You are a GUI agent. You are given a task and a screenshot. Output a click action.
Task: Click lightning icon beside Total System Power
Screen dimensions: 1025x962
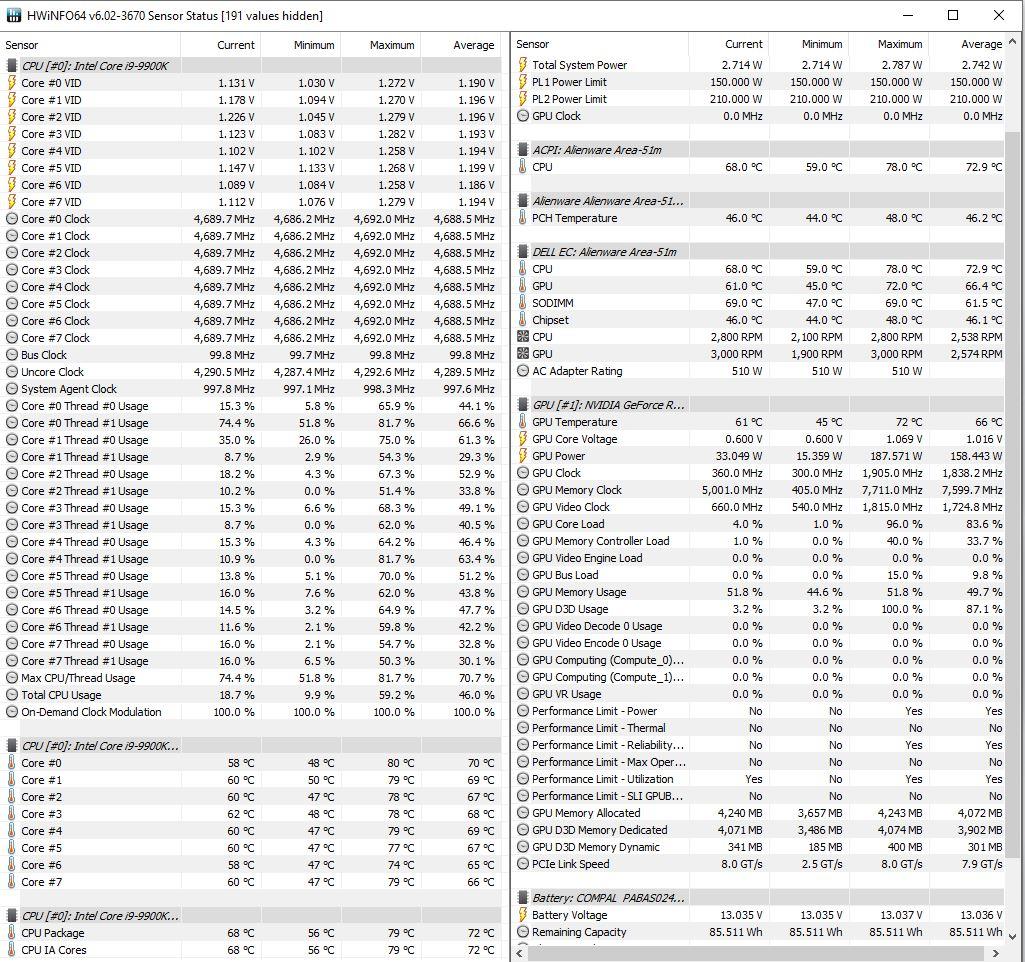pos(523,65)
